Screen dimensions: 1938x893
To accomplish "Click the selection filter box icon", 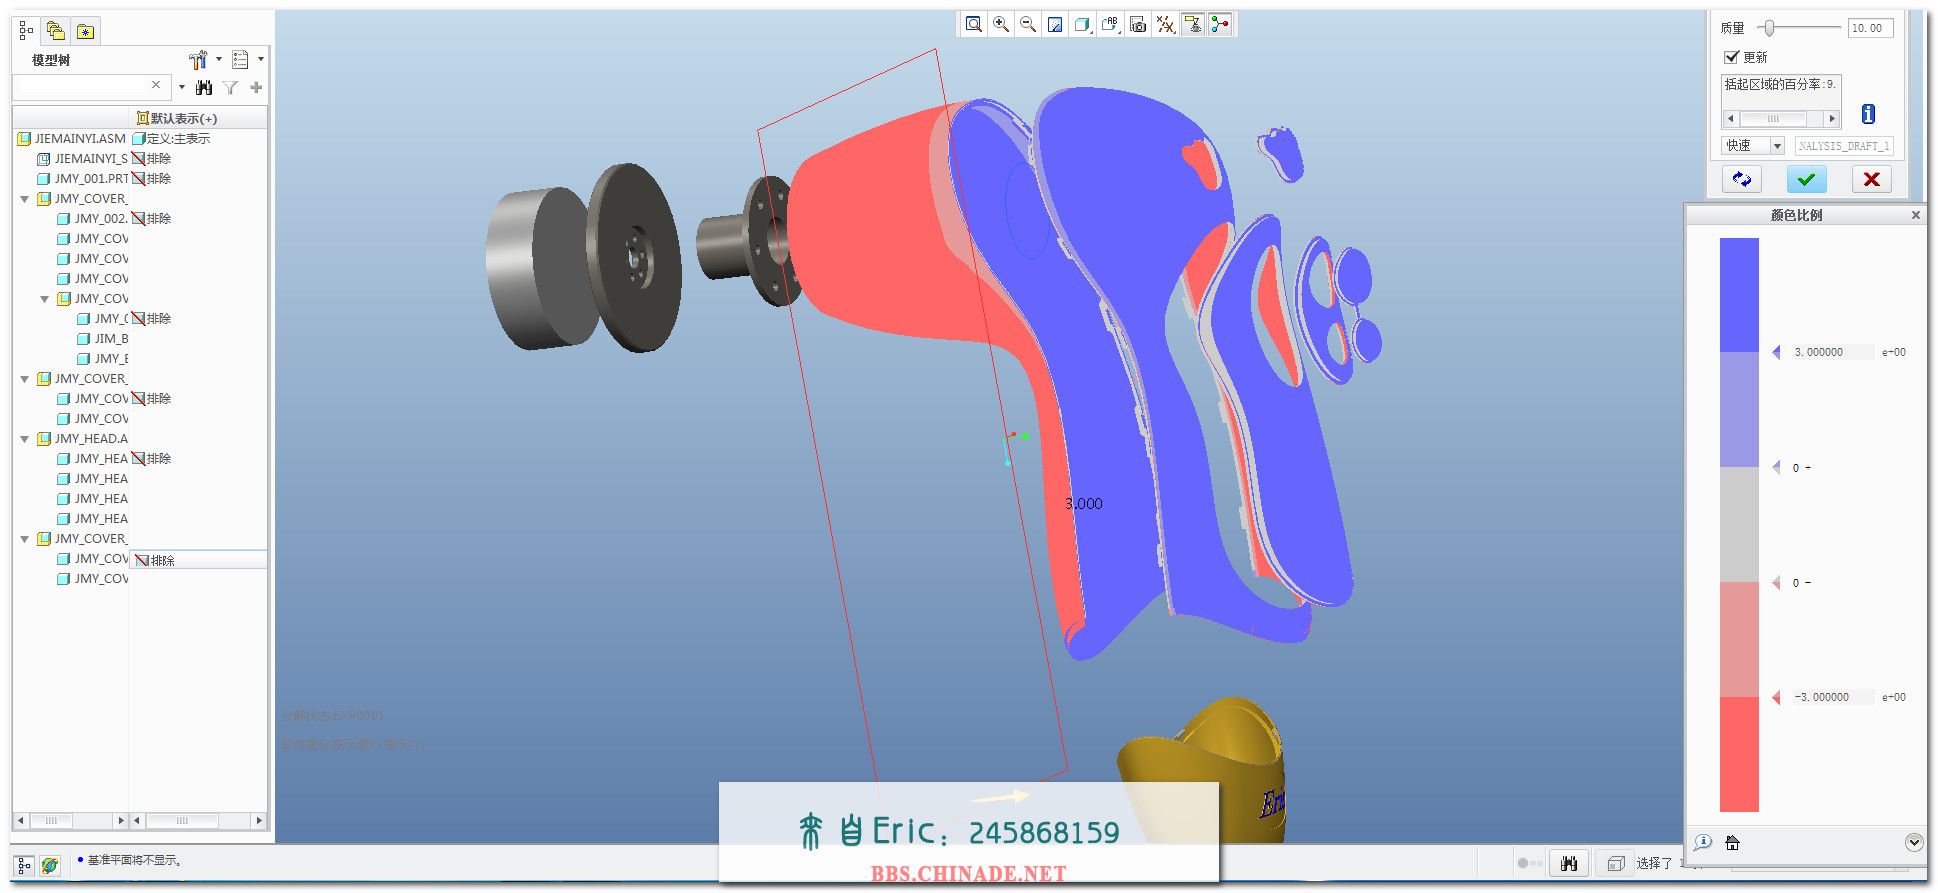I will pos(1615,863).
